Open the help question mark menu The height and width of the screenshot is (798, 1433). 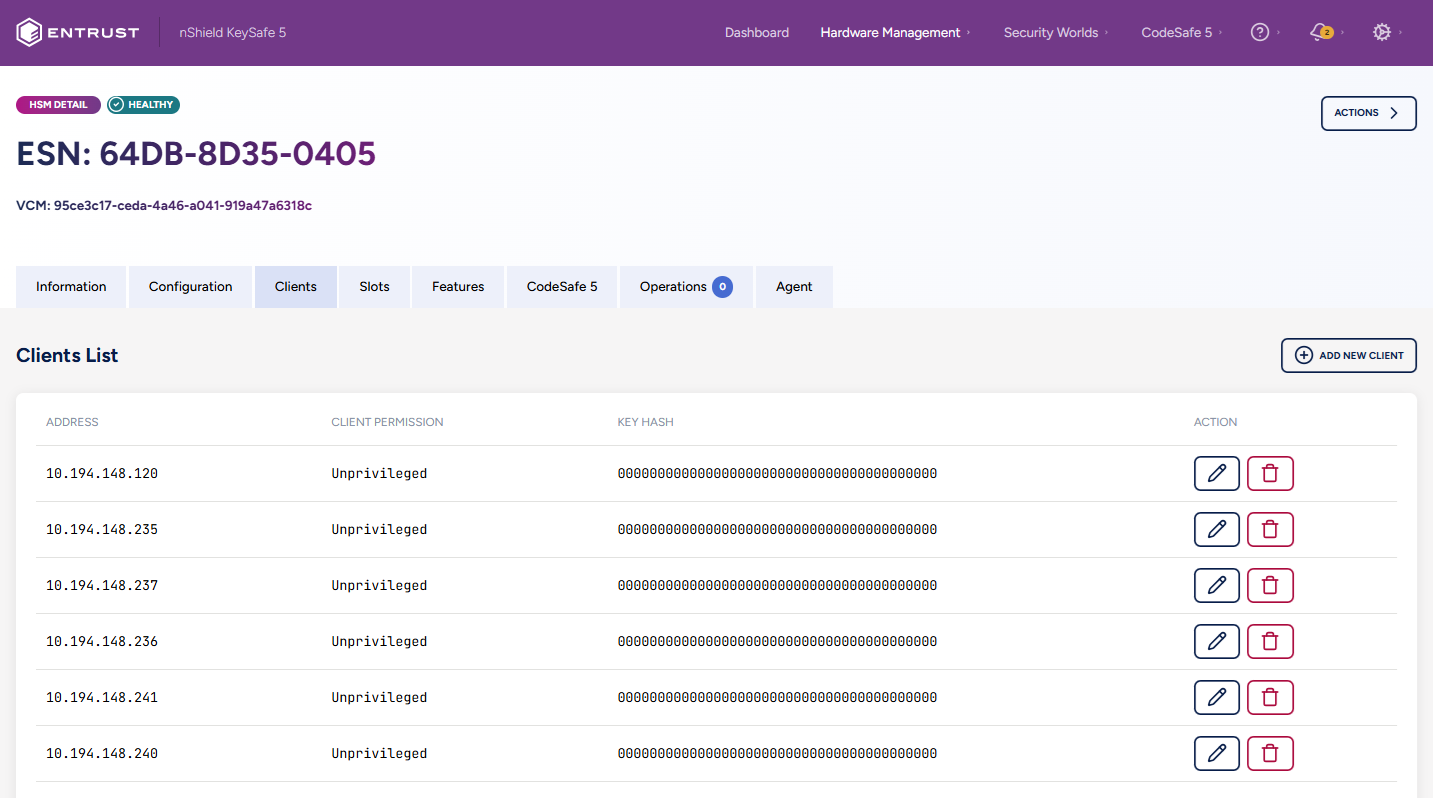pos(1260,33)
